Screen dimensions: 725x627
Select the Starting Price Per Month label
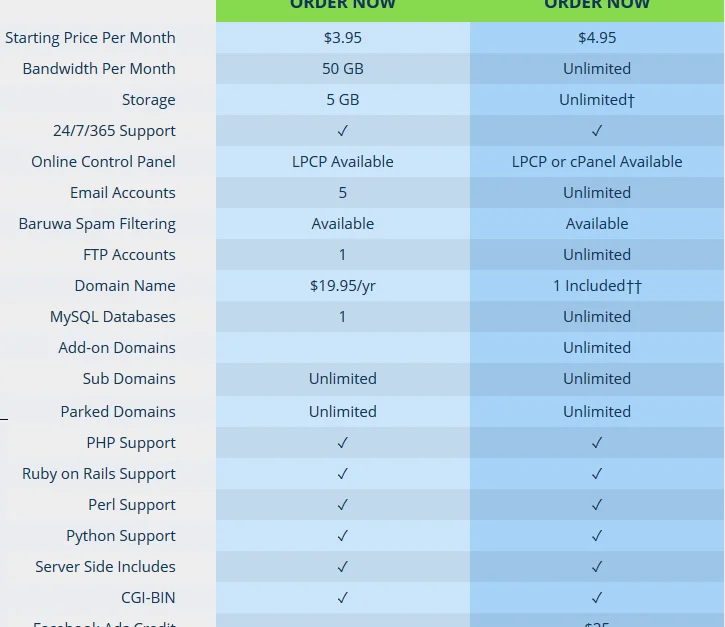(x=90, y=38)
